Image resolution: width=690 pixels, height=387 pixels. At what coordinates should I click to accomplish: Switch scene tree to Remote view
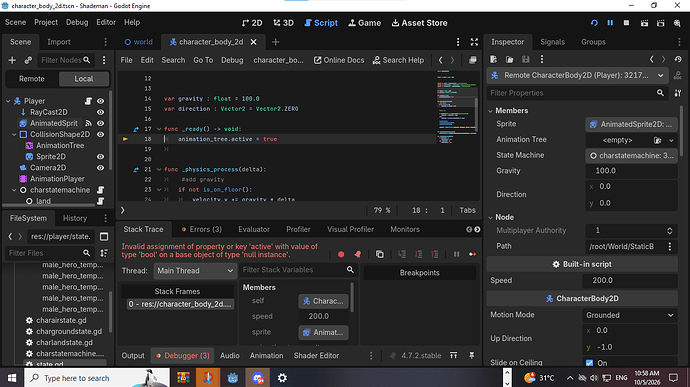point(32,79)
